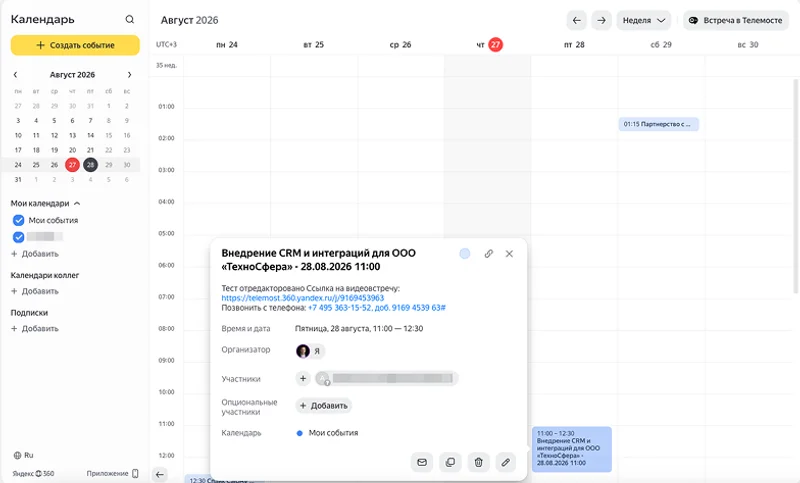Close the event details popup

click(509, 253)
